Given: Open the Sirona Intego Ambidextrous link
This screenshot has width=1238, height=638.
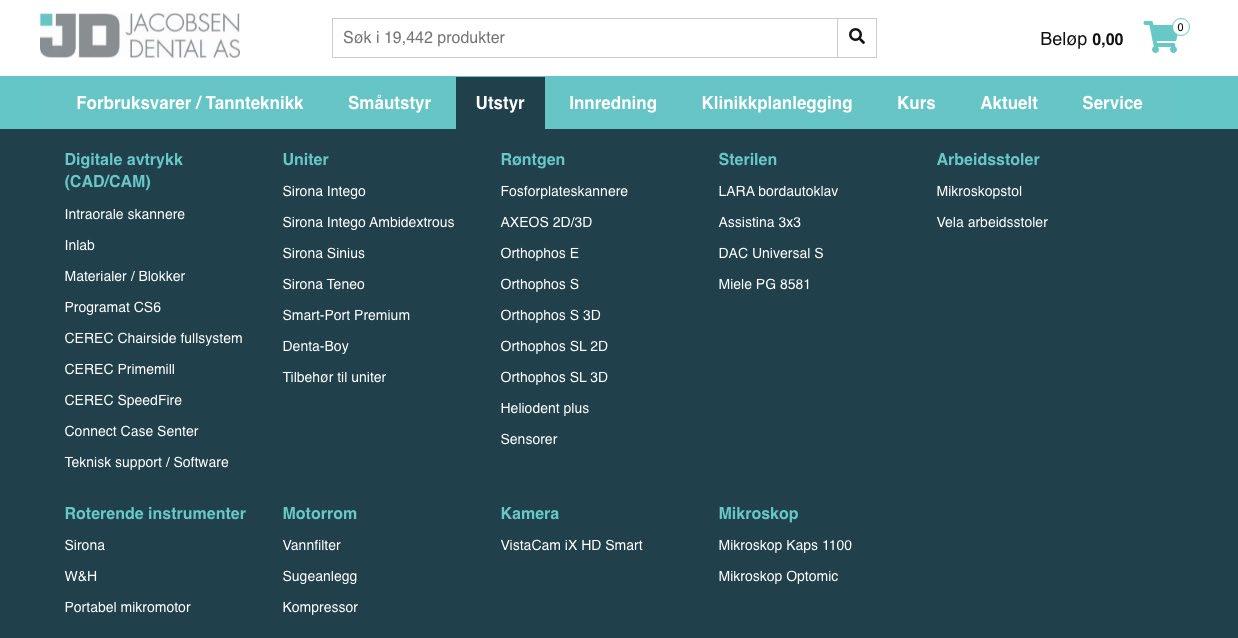Looking at the screenshot, I should 368,222.
